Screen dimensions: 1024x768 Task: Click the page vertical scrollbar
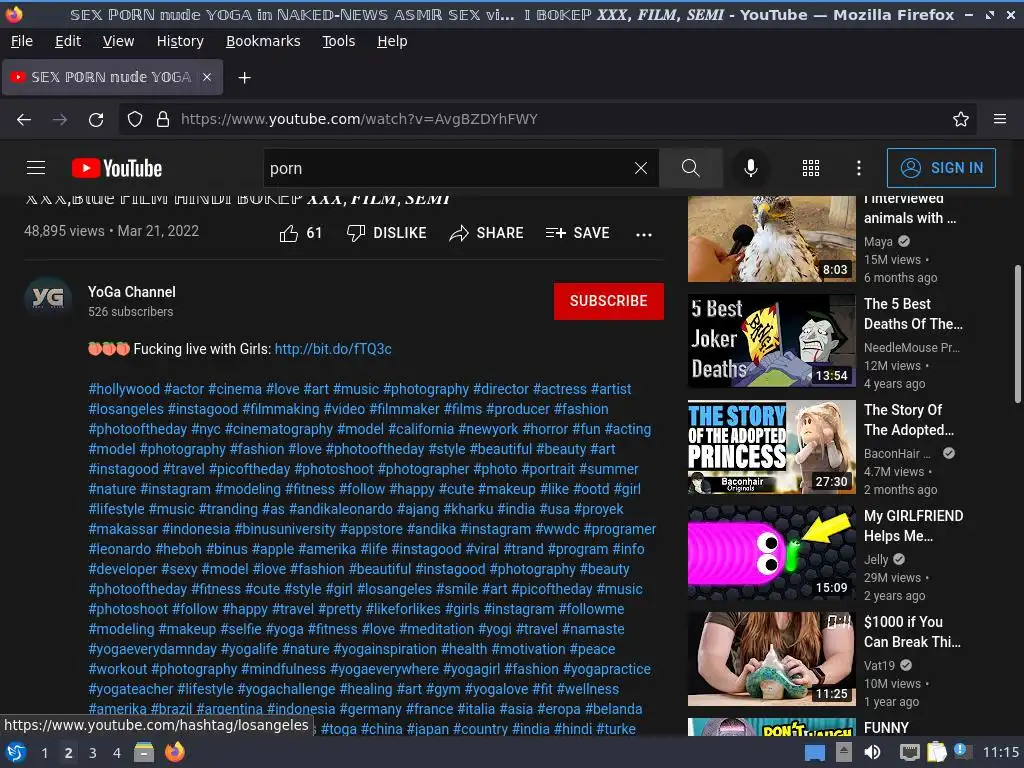(1017, 334)
